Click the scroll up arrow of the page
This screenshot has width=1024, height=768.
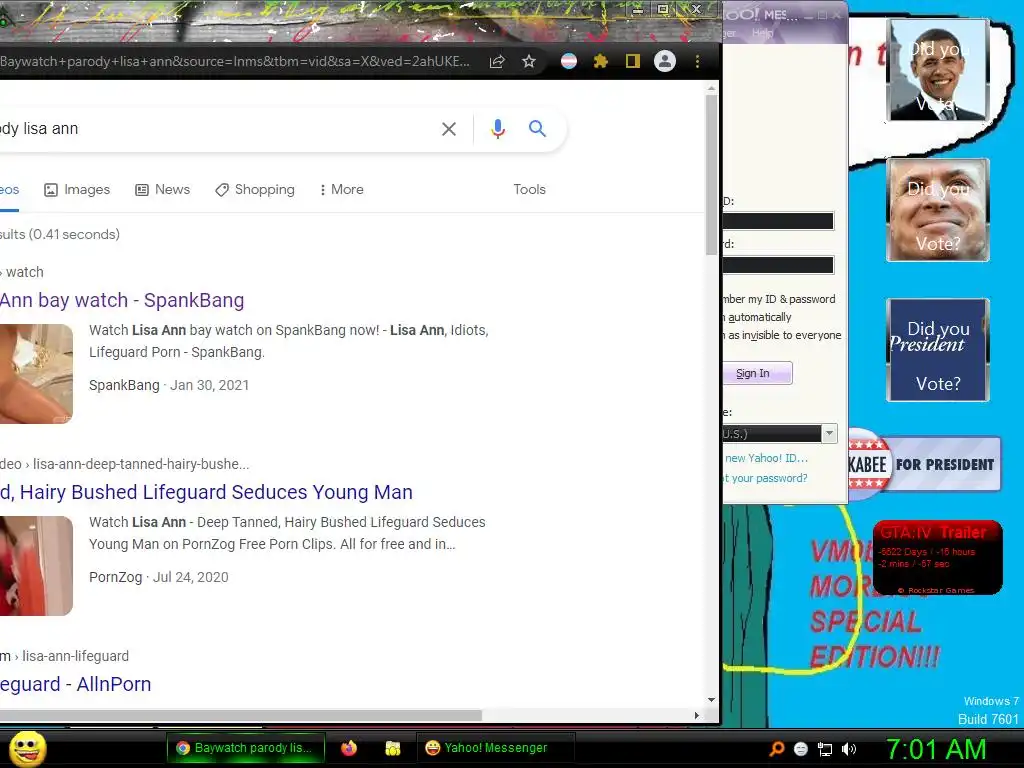pyautogui.click(x=711, y=86)
